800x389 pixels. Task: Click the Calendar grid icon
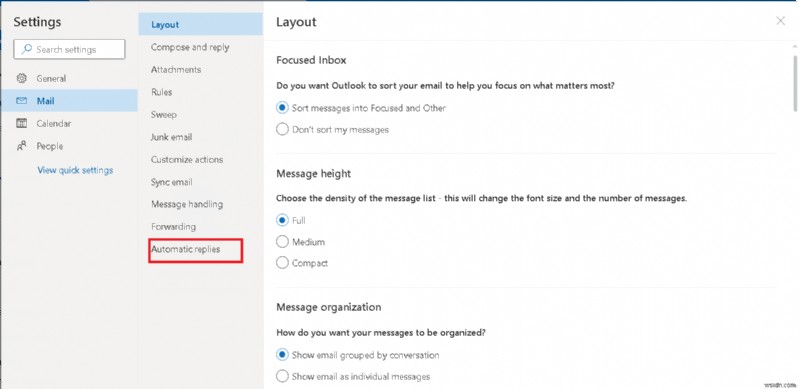pos(21,124)
